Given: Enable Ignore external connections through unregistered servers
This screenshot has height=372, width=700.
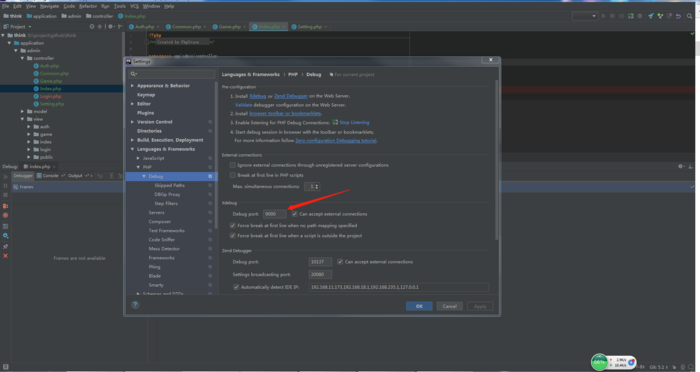Looking at the screenshot, I should [233, 165].
